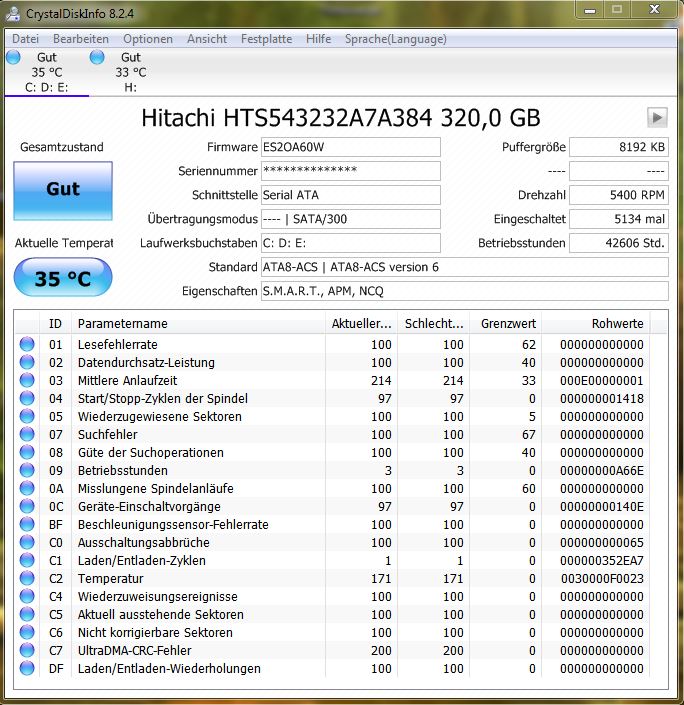Viewport: 684px width, 705px height.
Task: Open the Ansicht menu
Action: click(x=207, y=39)
